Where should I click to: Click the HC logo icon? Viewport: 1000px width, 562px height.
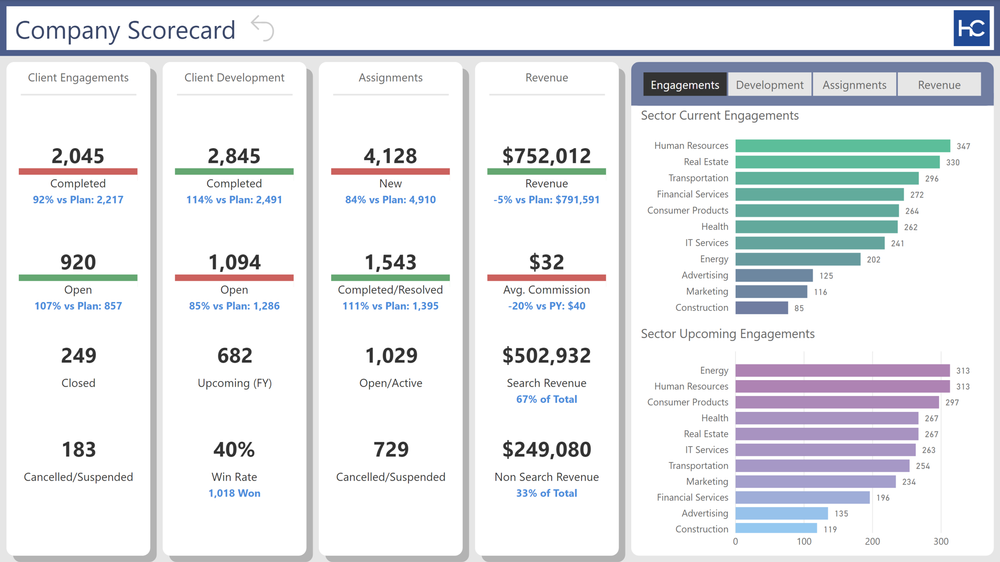[971, 28]
